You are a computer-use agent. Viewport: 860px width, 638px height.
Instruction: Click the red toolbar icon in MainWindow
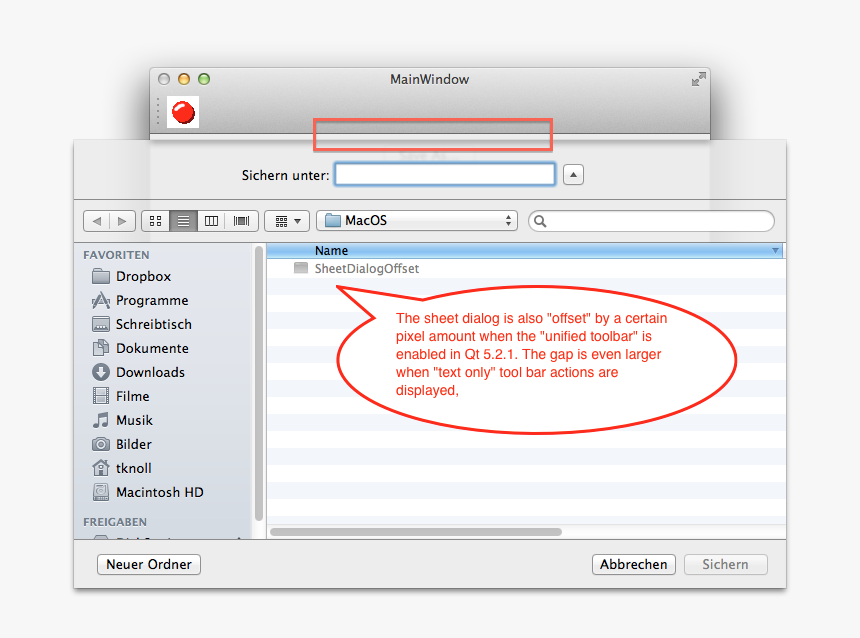click(x=183, y=113)
